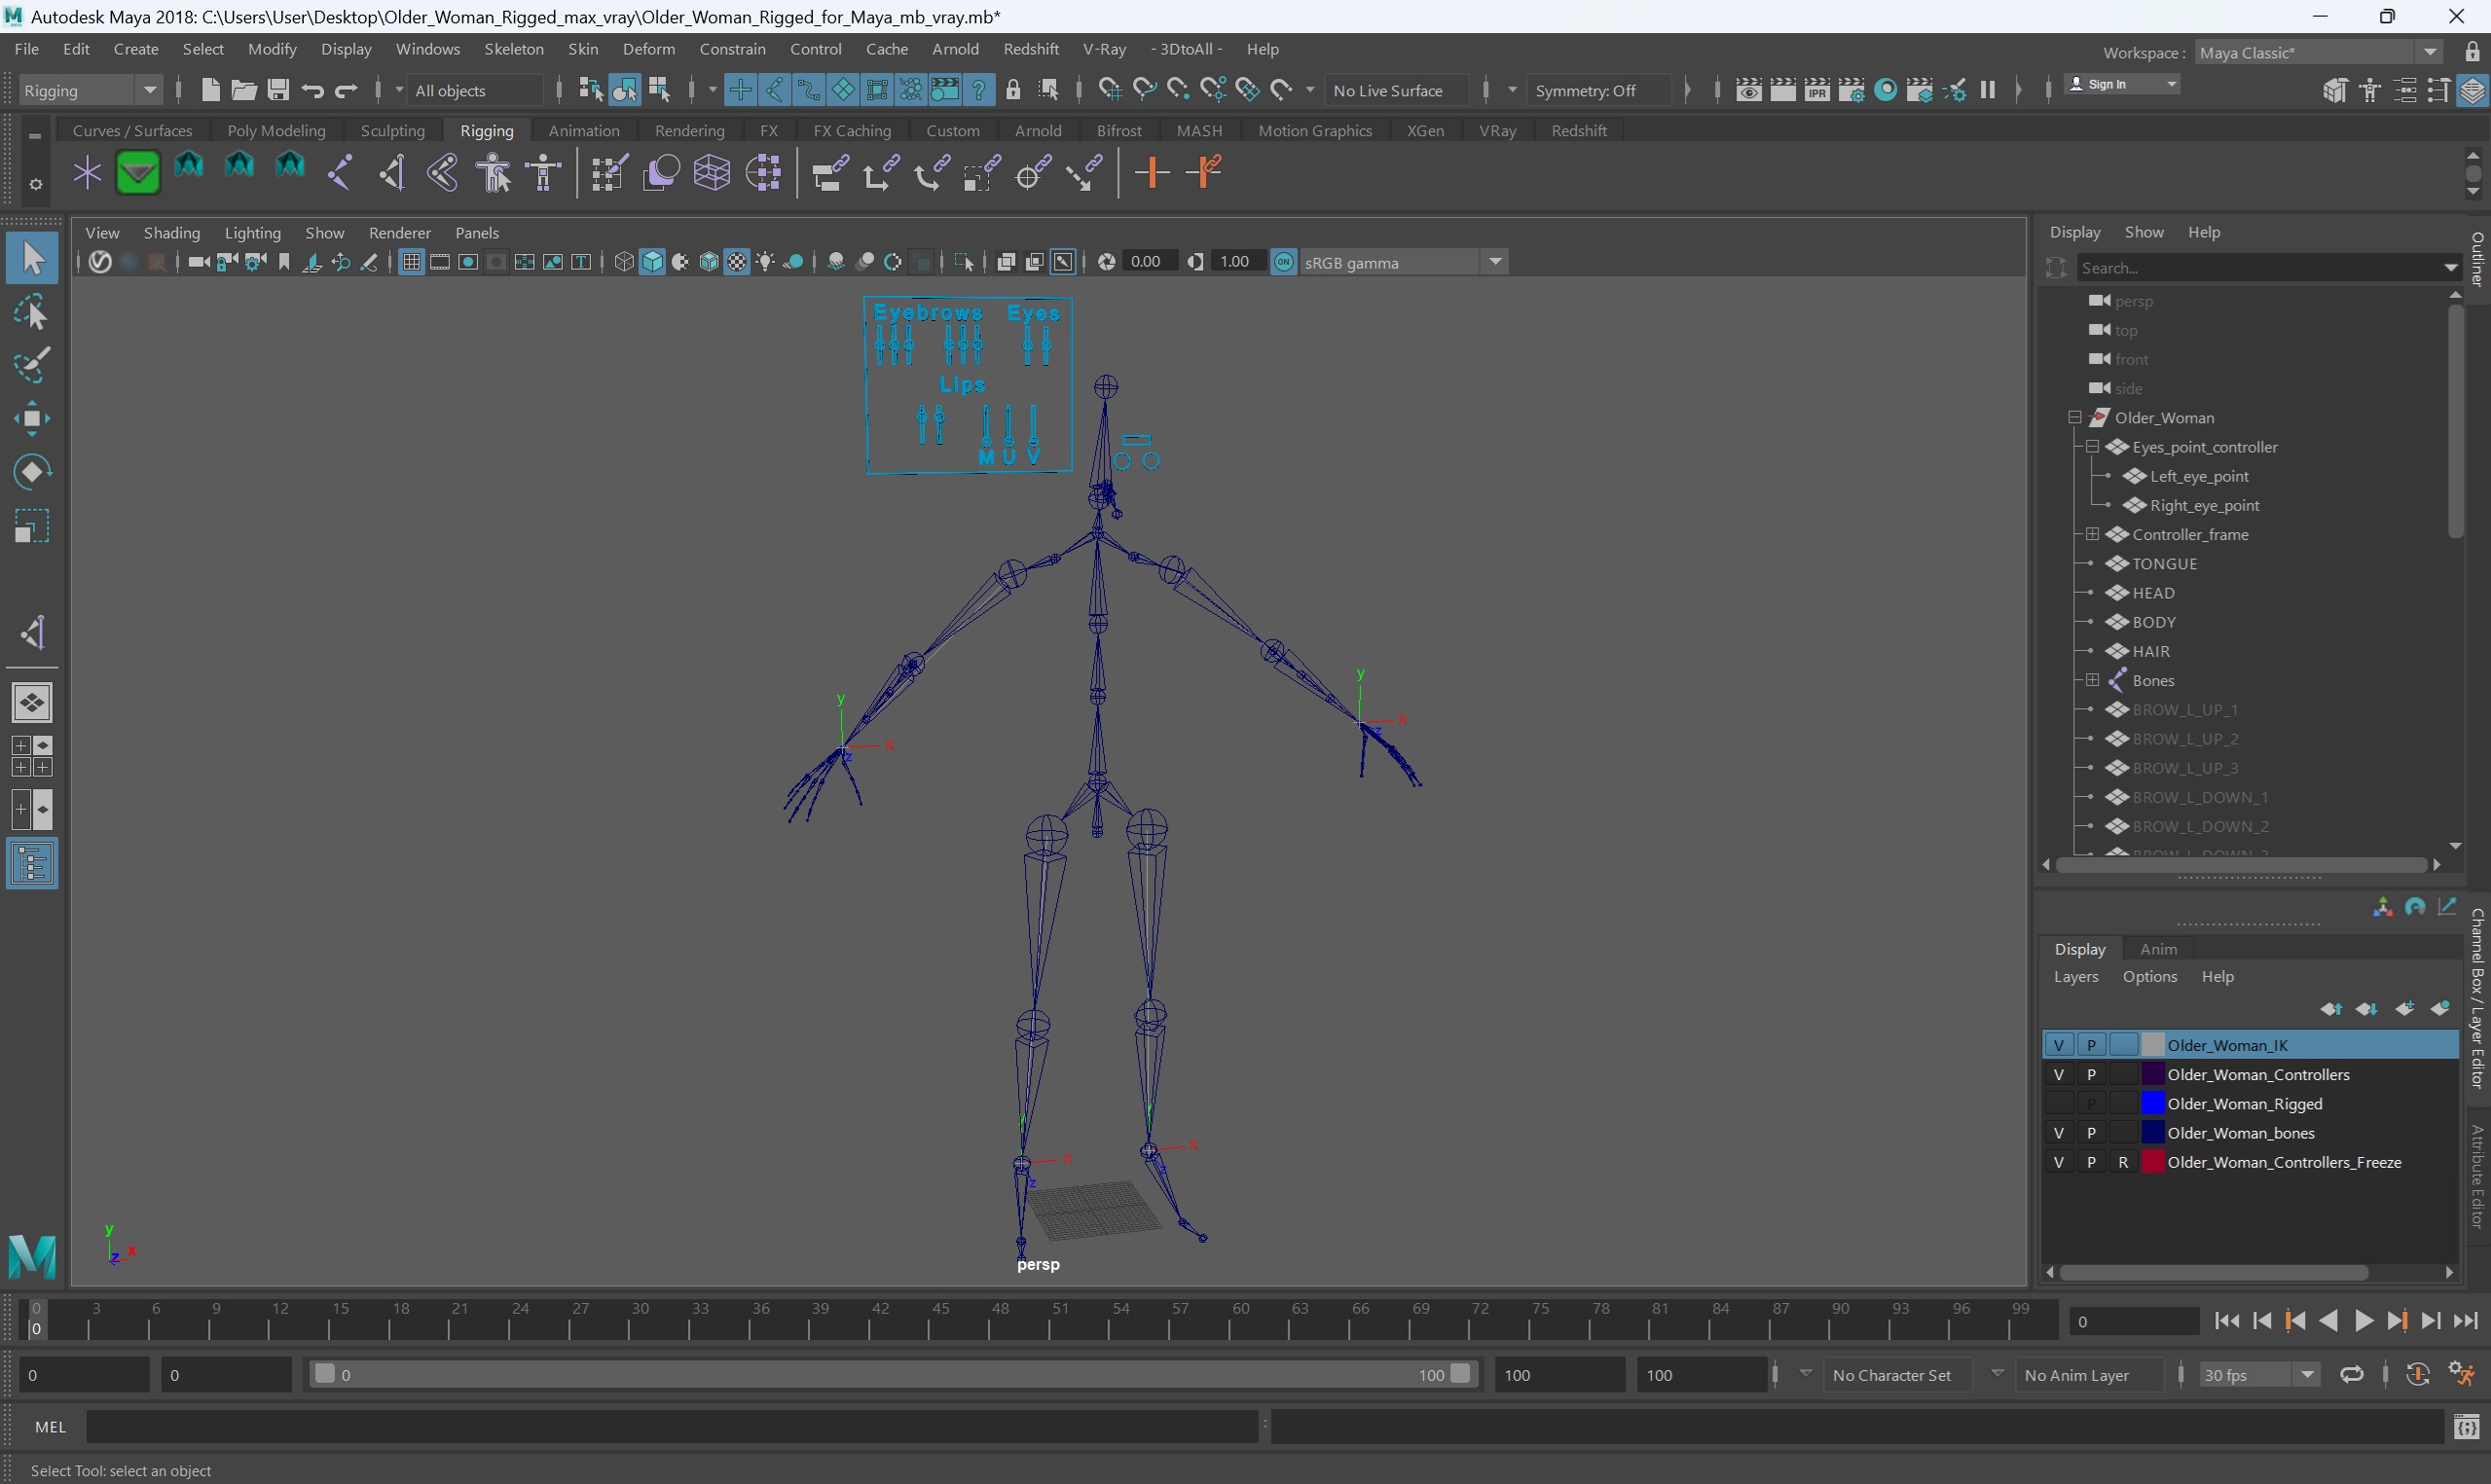Toggle visibility of Older_Woman_IK layer

pyautogui.click(x=2058, y=1045)
